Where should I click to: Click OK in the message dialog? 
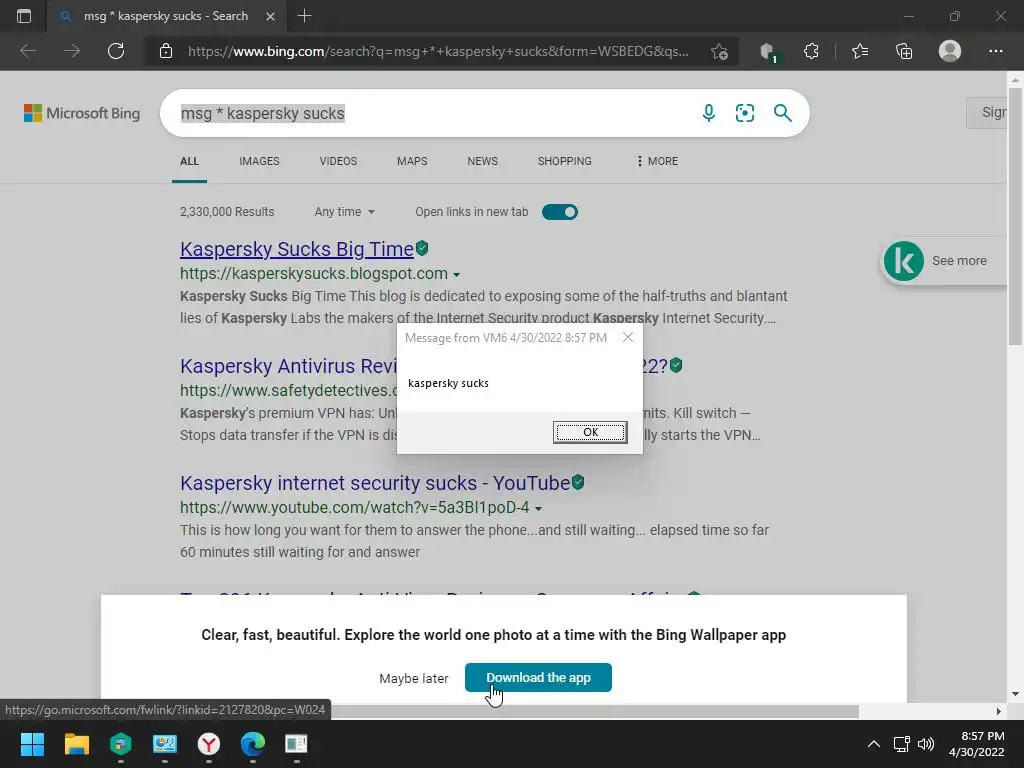tap(590, 432)
